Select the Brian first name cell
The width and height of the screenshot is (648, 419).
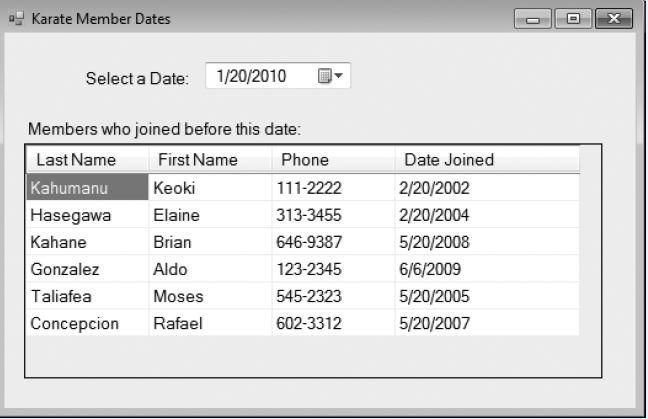210,242
